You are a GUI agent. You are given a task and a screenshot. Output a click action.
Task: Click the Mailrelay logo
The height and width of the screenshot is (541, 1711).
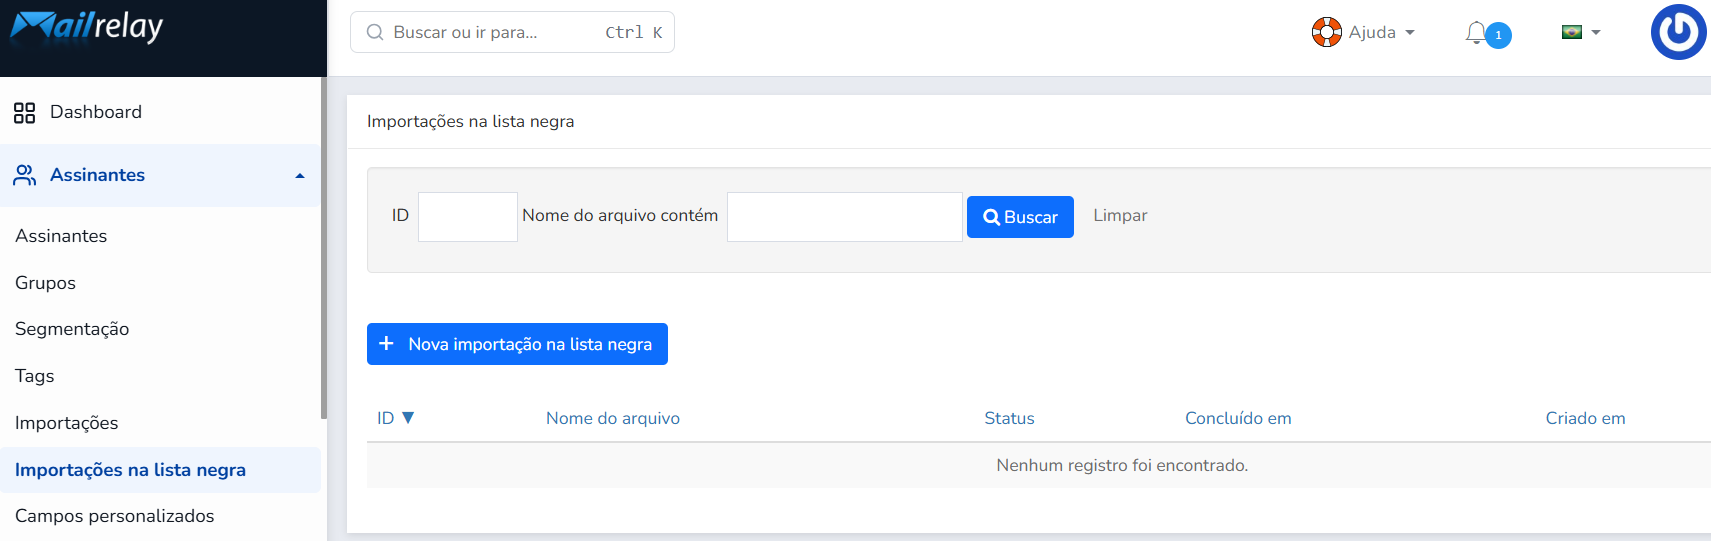click(86, 26)
